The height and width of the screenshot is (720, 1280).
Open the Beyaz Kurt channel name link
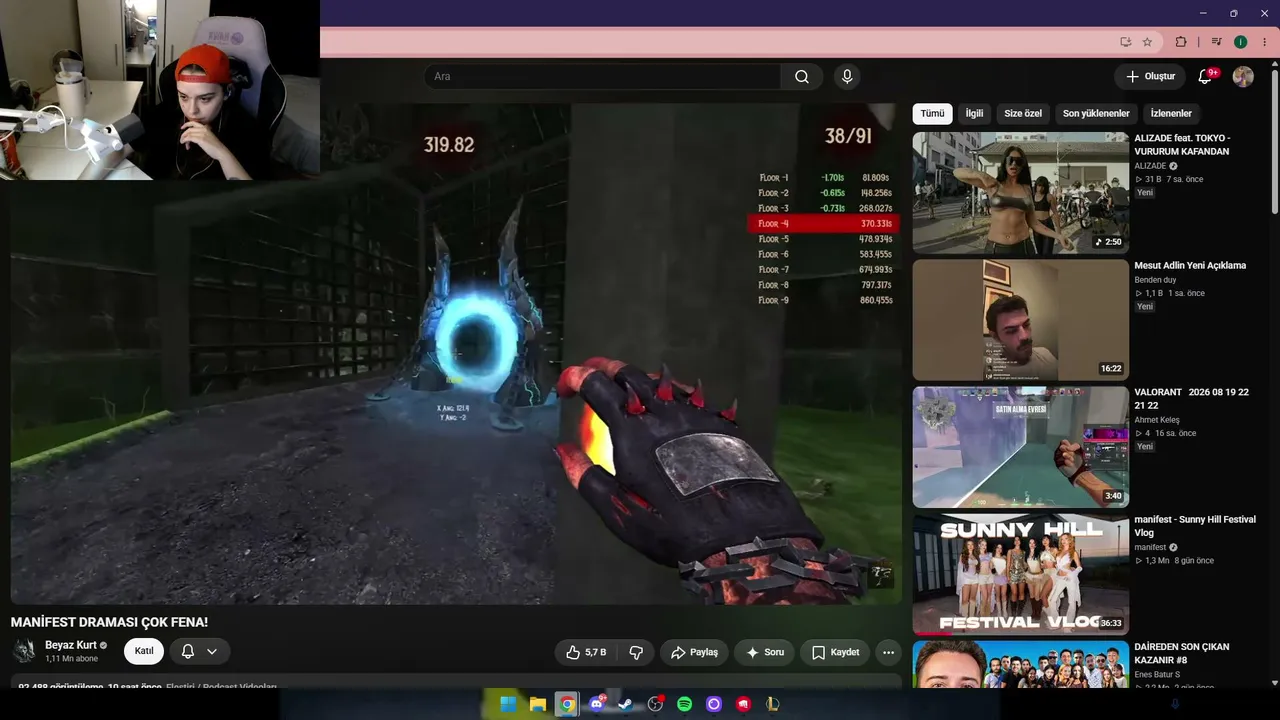click(71, 645)
